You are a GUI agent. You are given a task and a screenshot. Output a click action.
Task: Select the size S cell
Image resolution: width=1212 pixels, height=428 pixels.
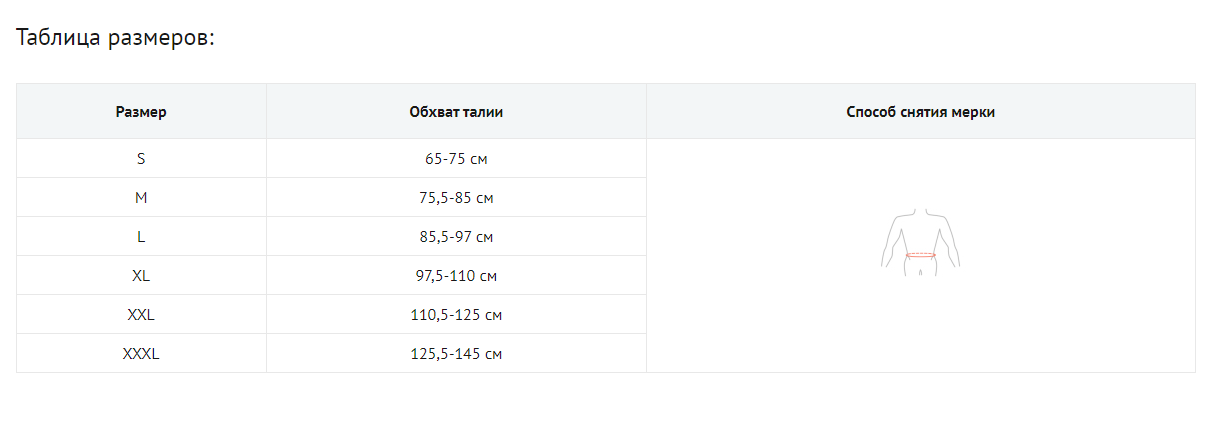tap(141, 159)
